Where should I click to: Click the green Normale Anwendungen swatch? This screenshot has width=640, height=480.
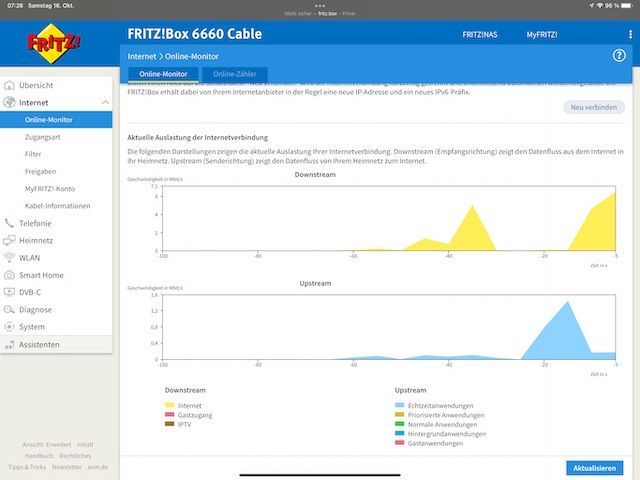400,424
